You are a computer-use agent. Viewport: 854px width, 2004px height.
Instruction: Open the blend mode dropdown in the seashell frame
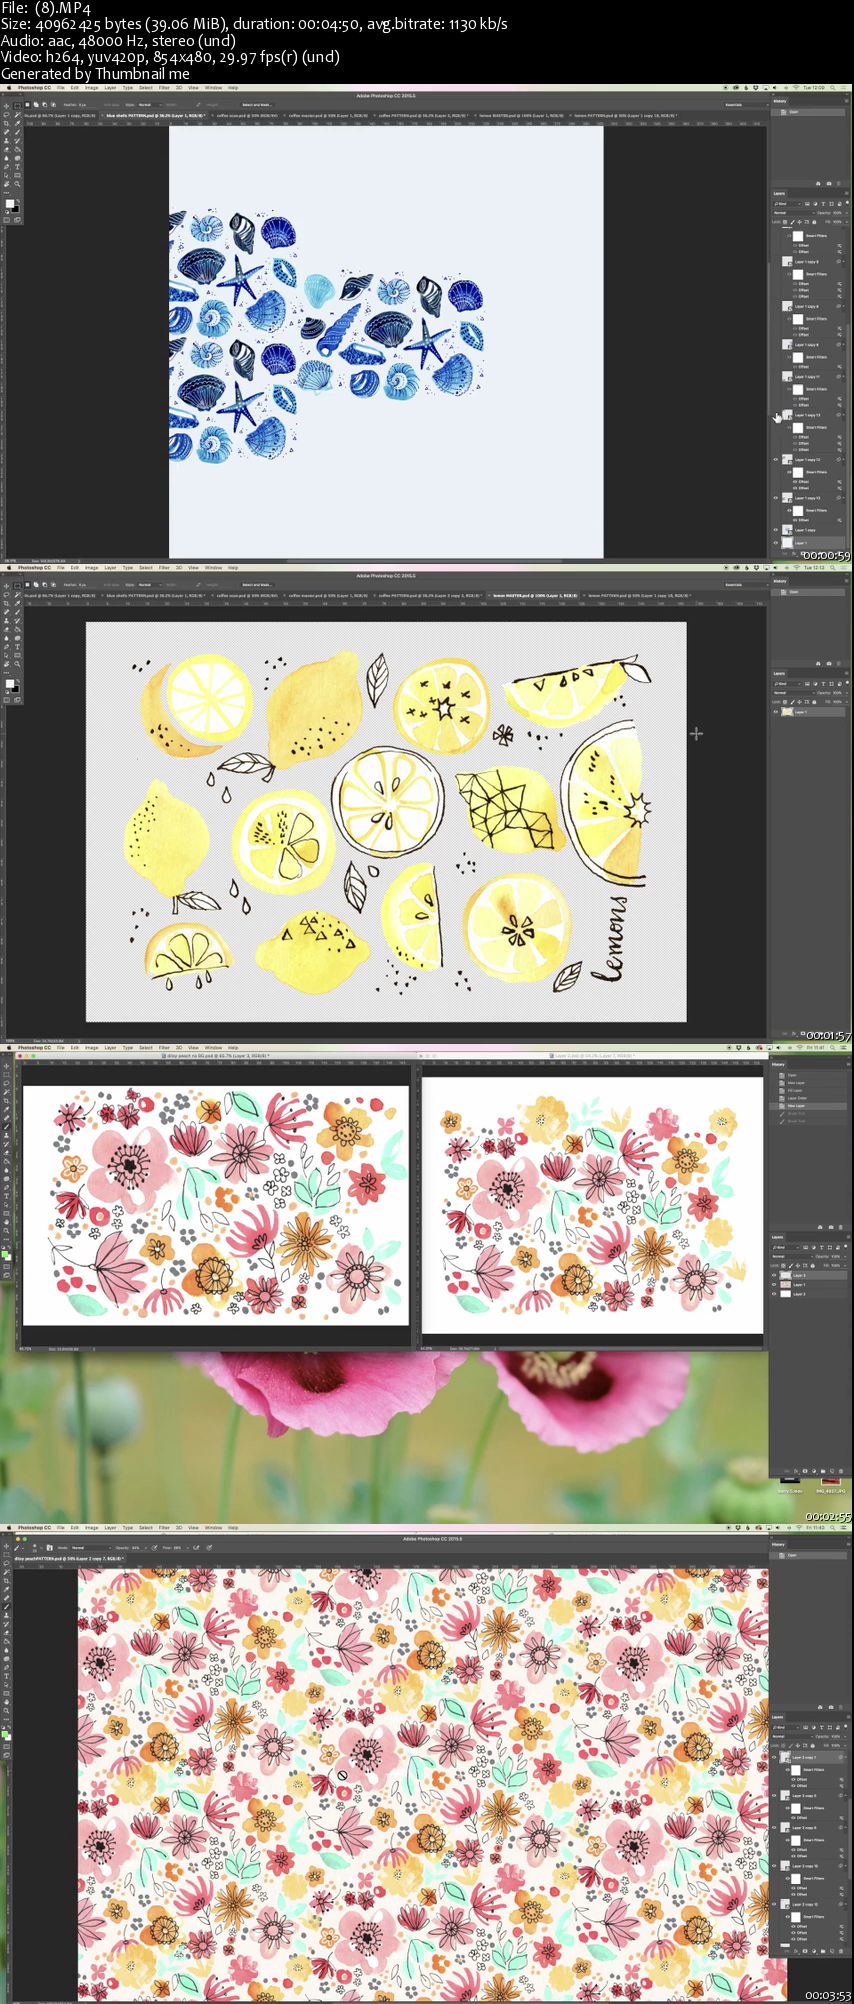pos(794,213)
